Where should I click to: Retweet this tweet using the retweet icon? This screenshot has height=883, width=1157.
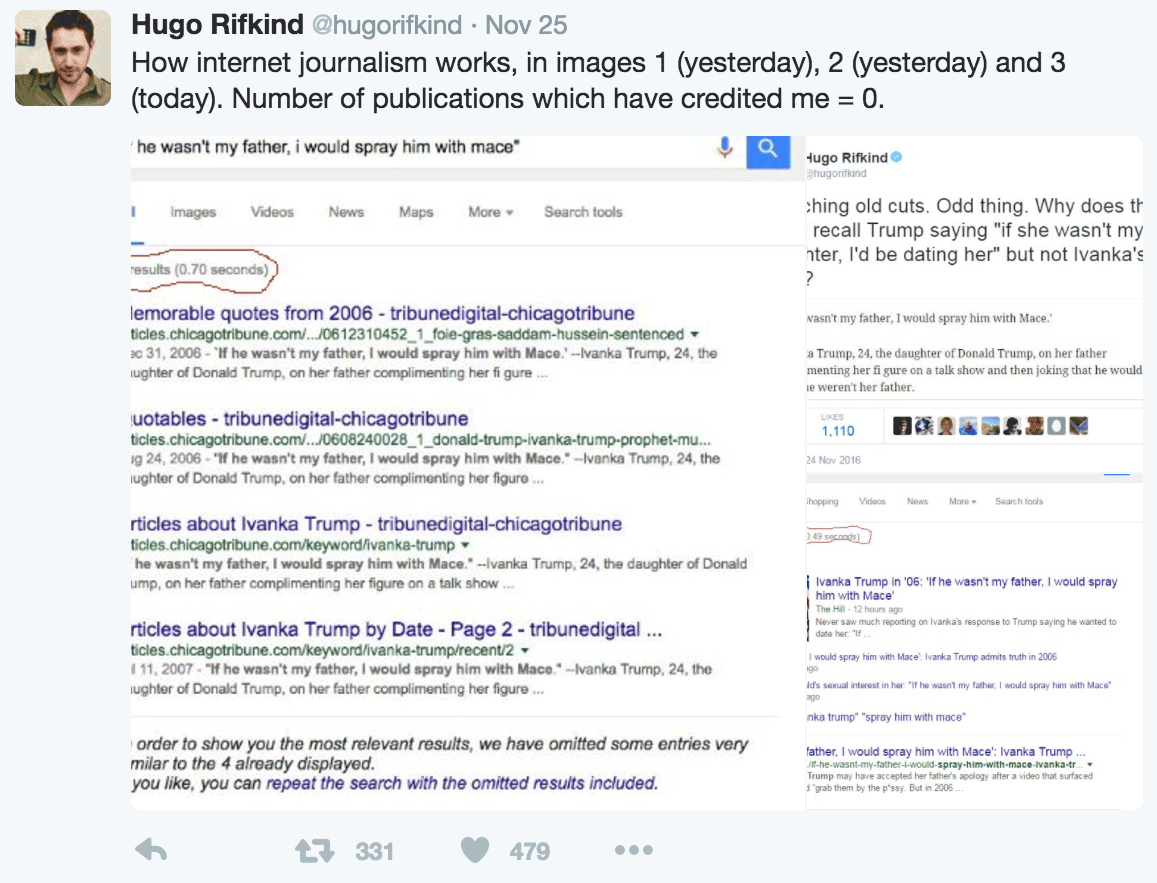315,851
